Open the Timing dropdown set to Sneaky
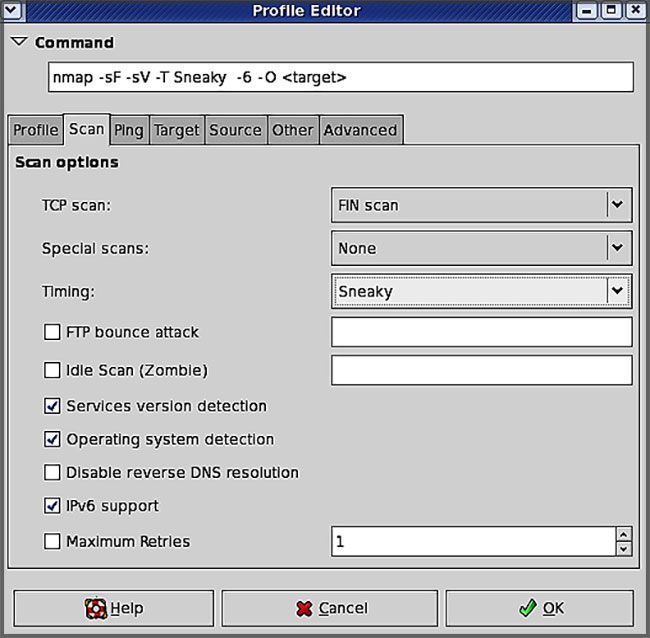Screen dimensions: 650x638 (x=482, y=291)
